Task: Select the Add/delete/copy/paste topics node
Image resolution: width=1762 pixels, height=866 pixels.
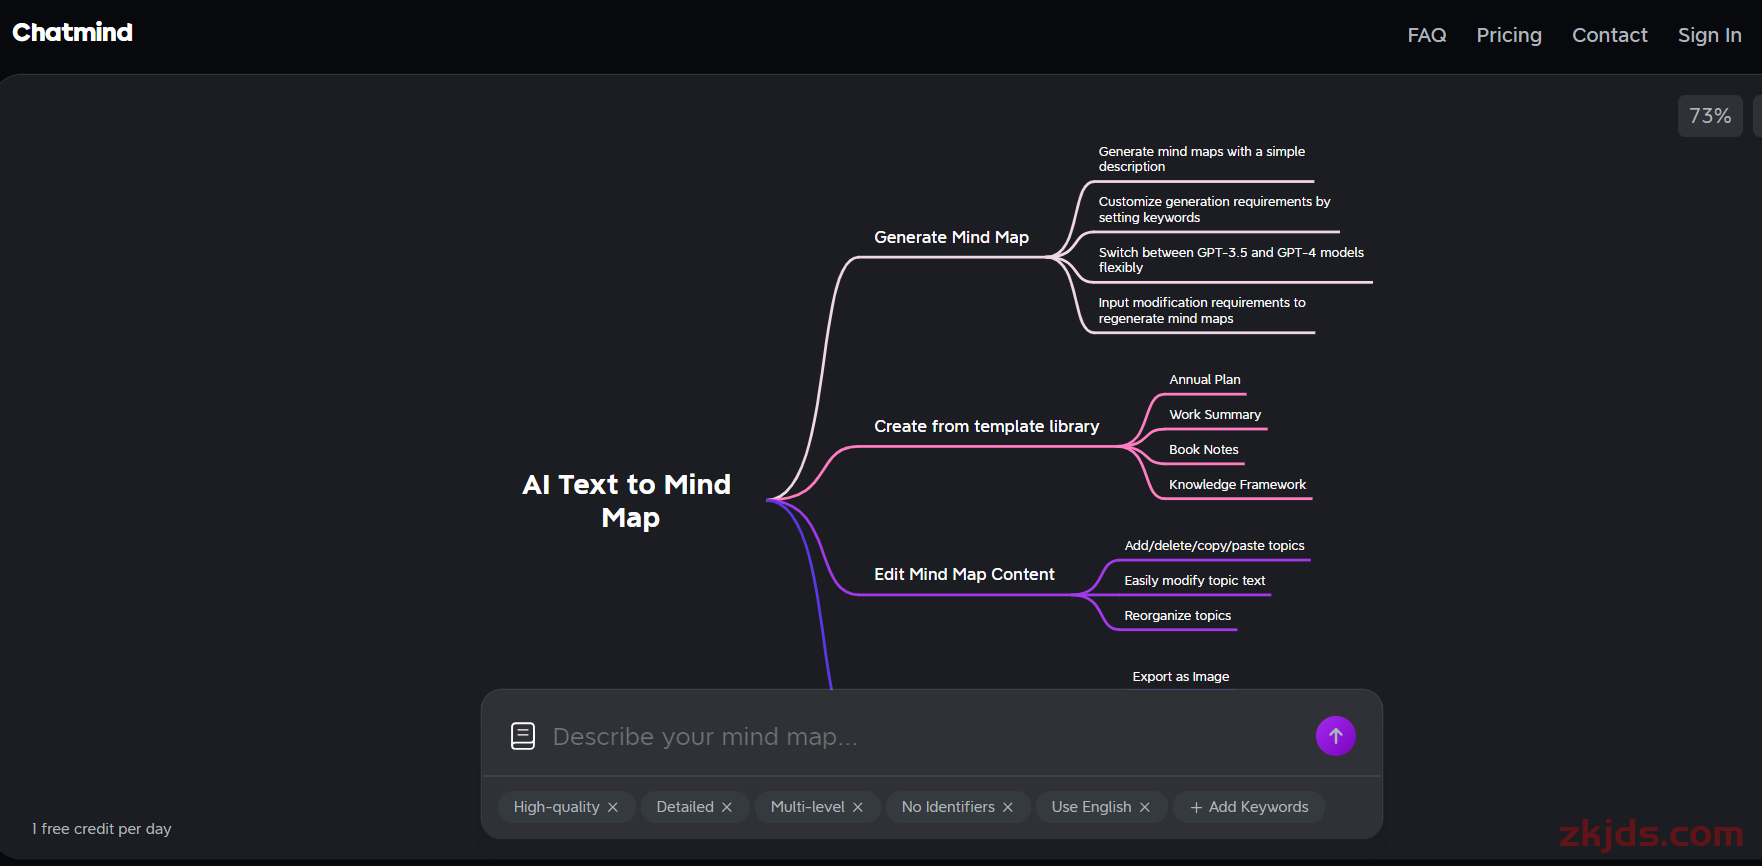Action: coord(1214,546)
